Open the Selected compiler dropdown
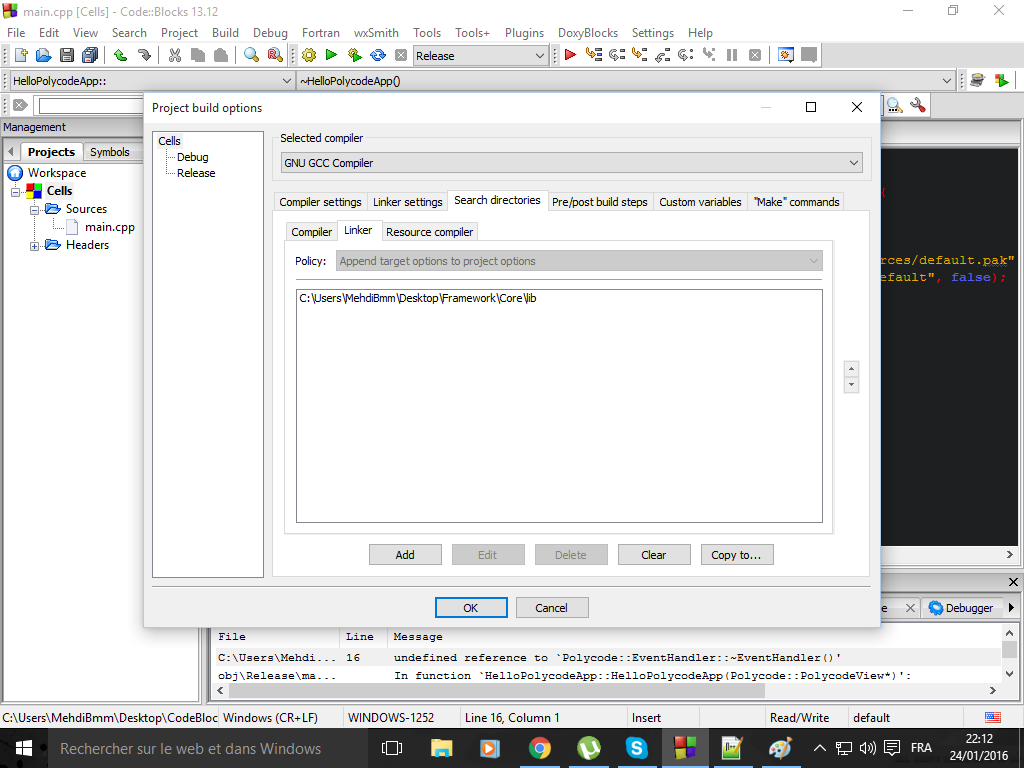 (x=570, y=162)
